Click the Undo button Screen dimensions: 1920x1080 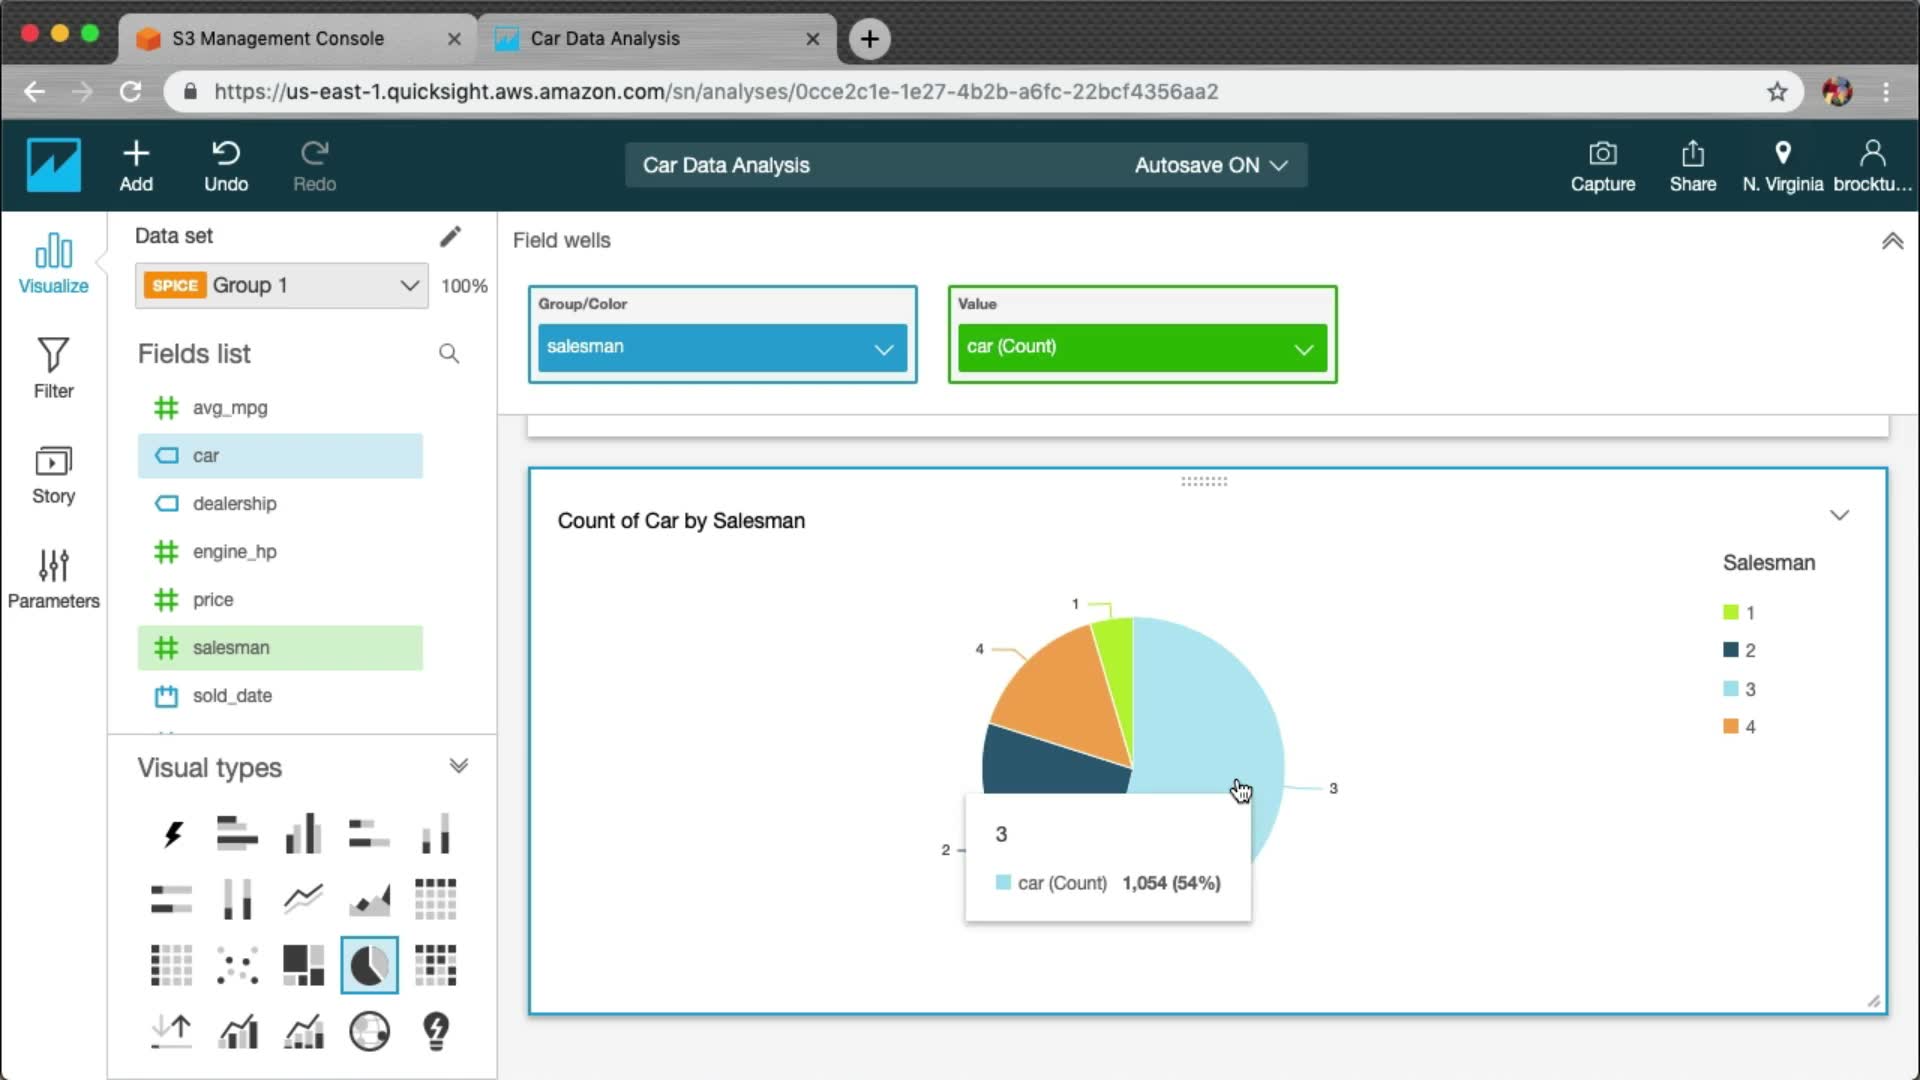pyautogui.click(x=226, y=166)
